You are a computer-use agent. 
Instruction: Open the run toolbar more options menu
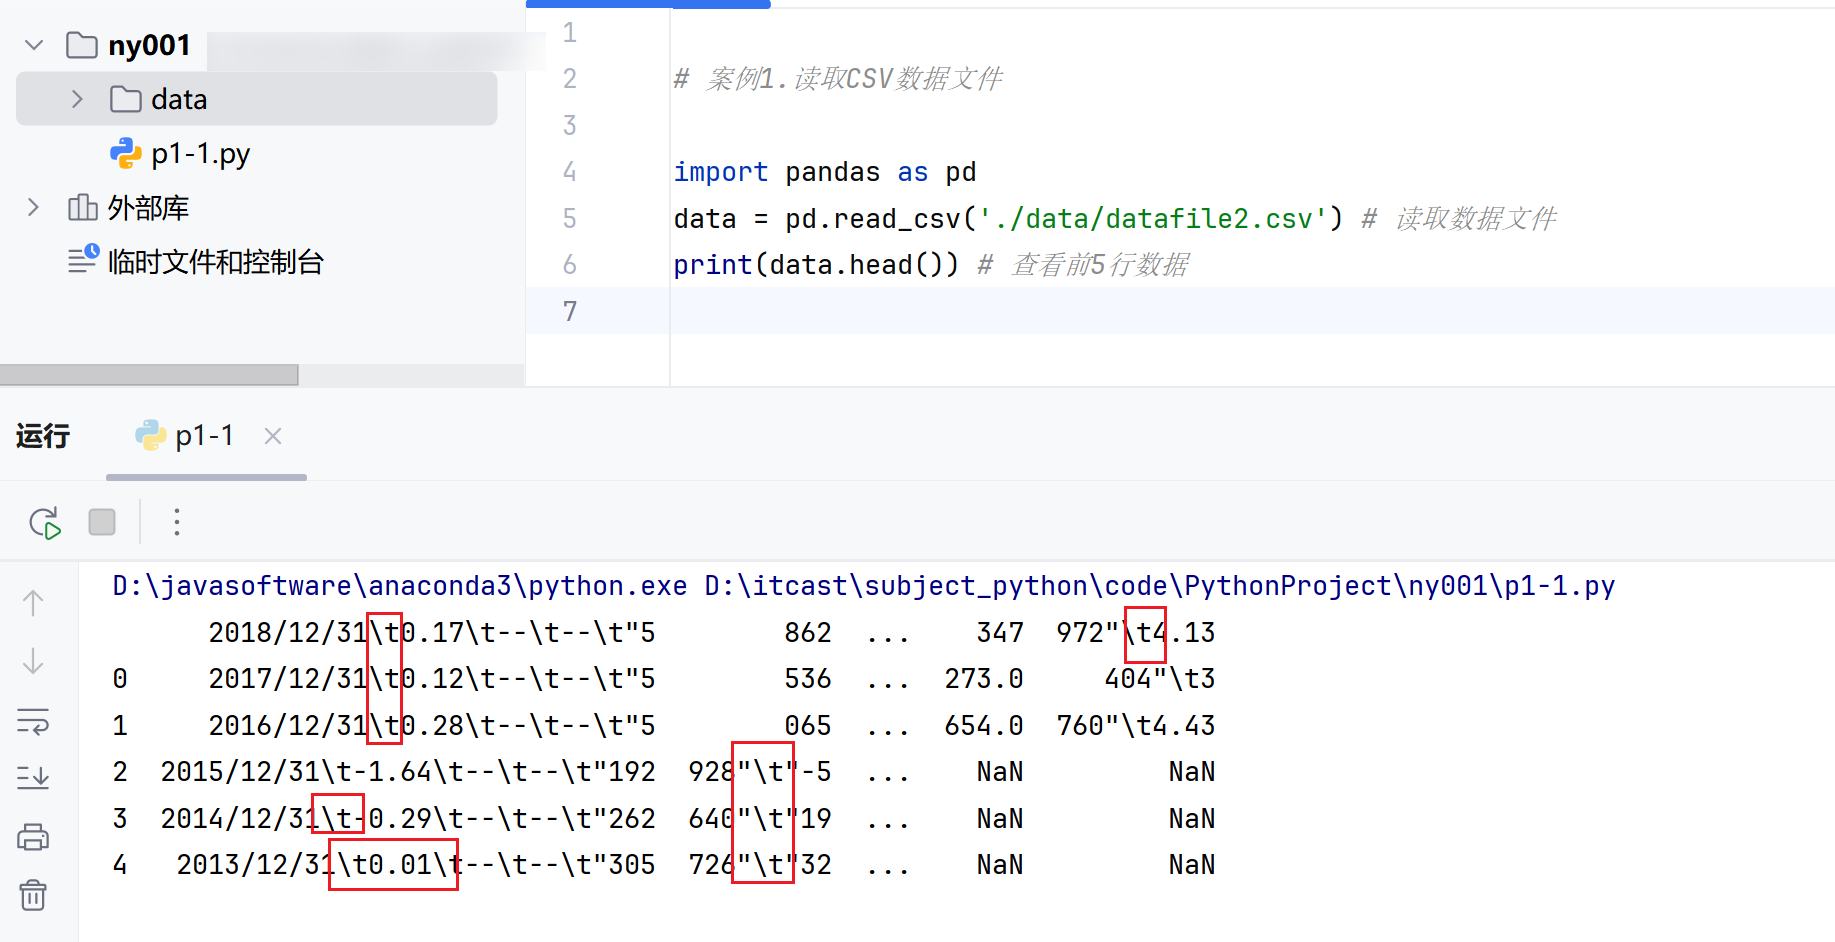click(177, 522)
